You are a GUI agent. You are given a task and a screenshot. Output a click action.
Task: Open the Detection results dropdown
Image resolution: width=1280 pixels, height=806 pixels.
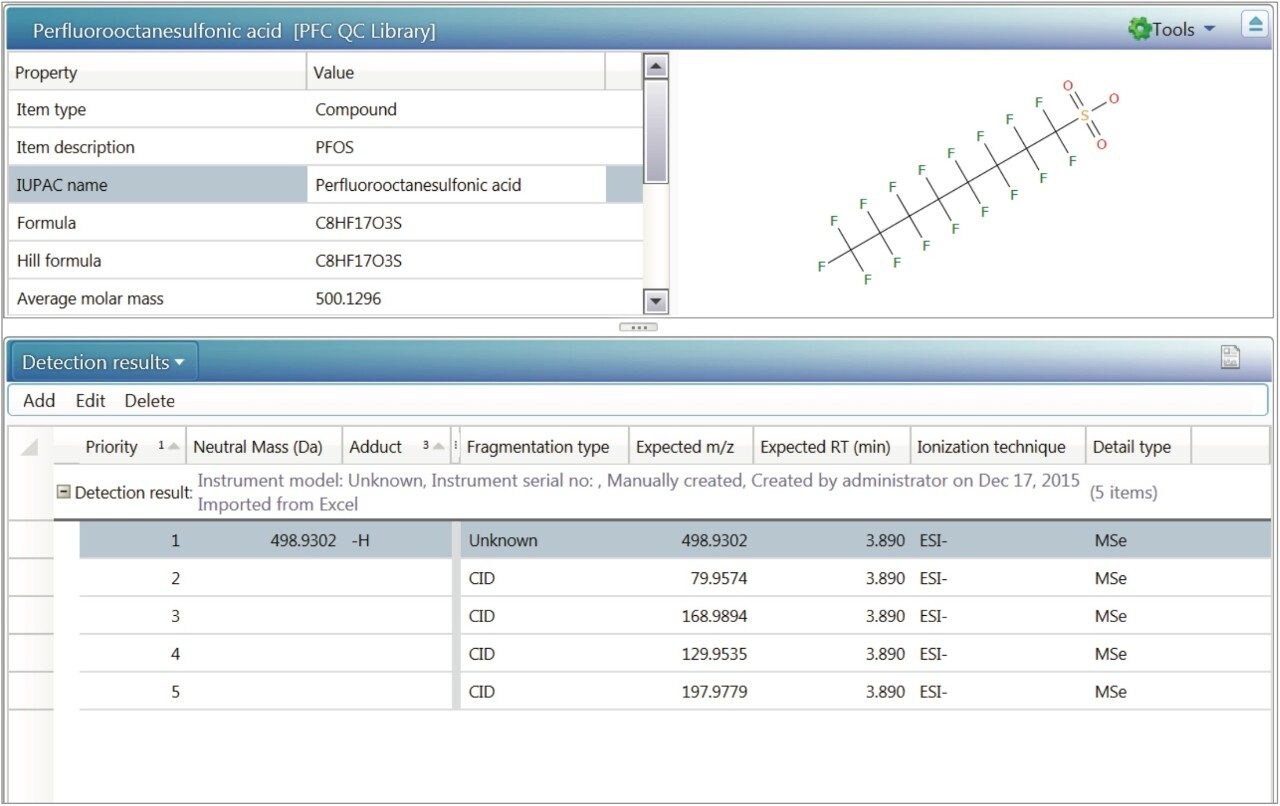pos(104,362)
